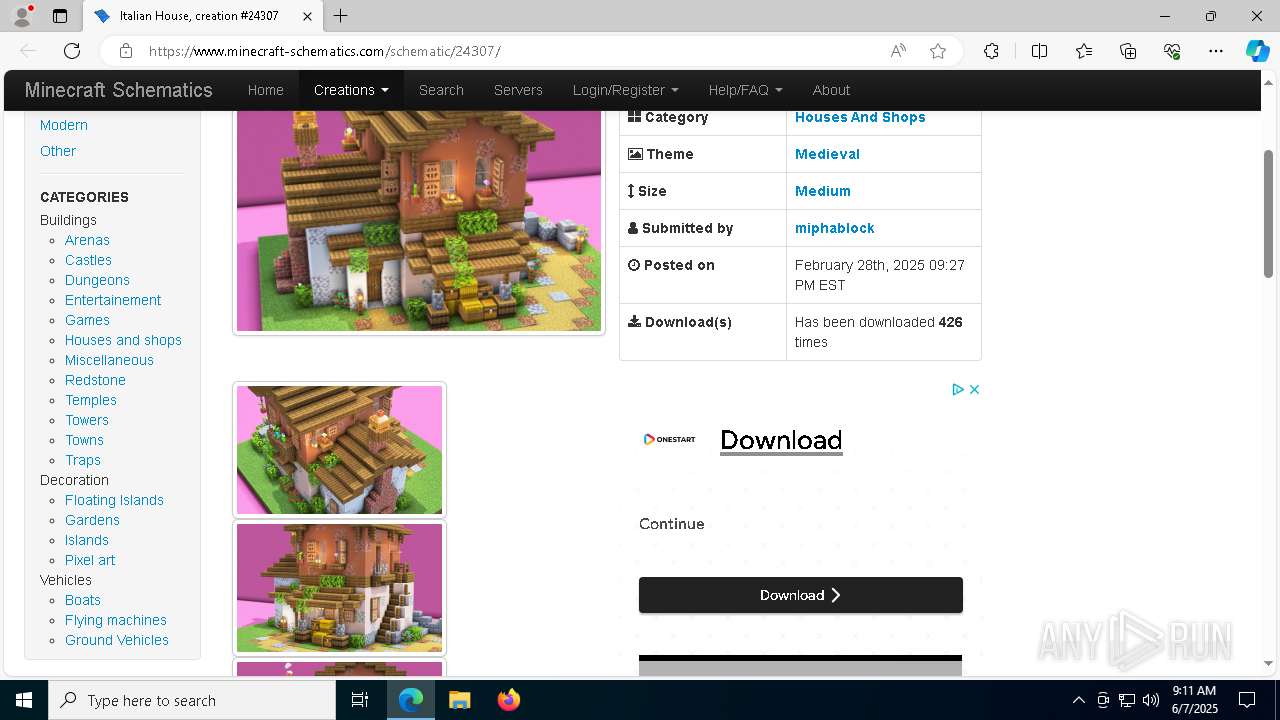Click the address bar URL
This screenshot has height=720, width=1280.
(x=324, y=51)
